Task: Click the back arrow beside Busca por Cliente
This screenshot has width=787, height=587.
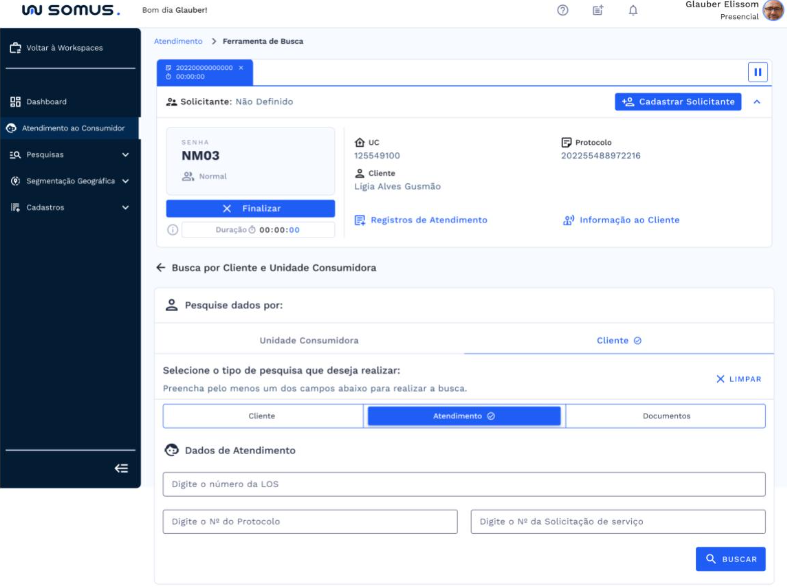Action: [160, 268]
